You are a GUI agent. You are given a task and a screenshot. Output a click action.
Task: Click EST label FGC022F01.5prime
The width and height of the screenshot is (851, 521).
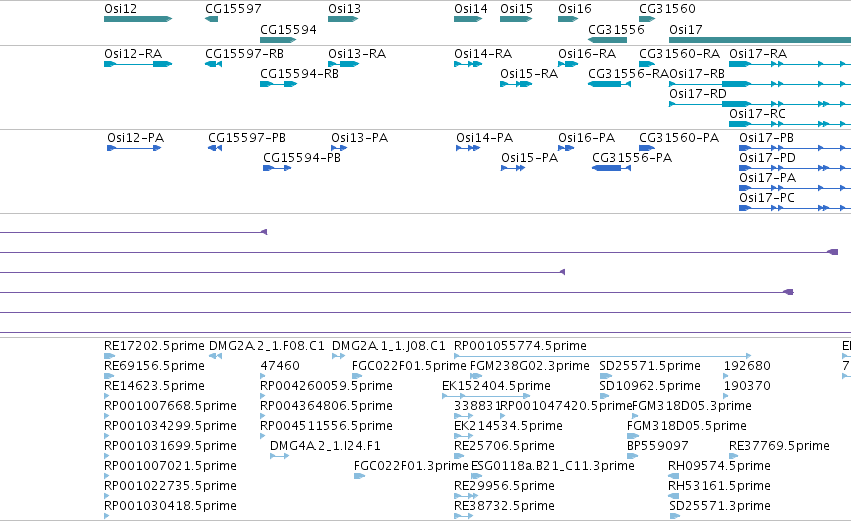click(409, 366)
